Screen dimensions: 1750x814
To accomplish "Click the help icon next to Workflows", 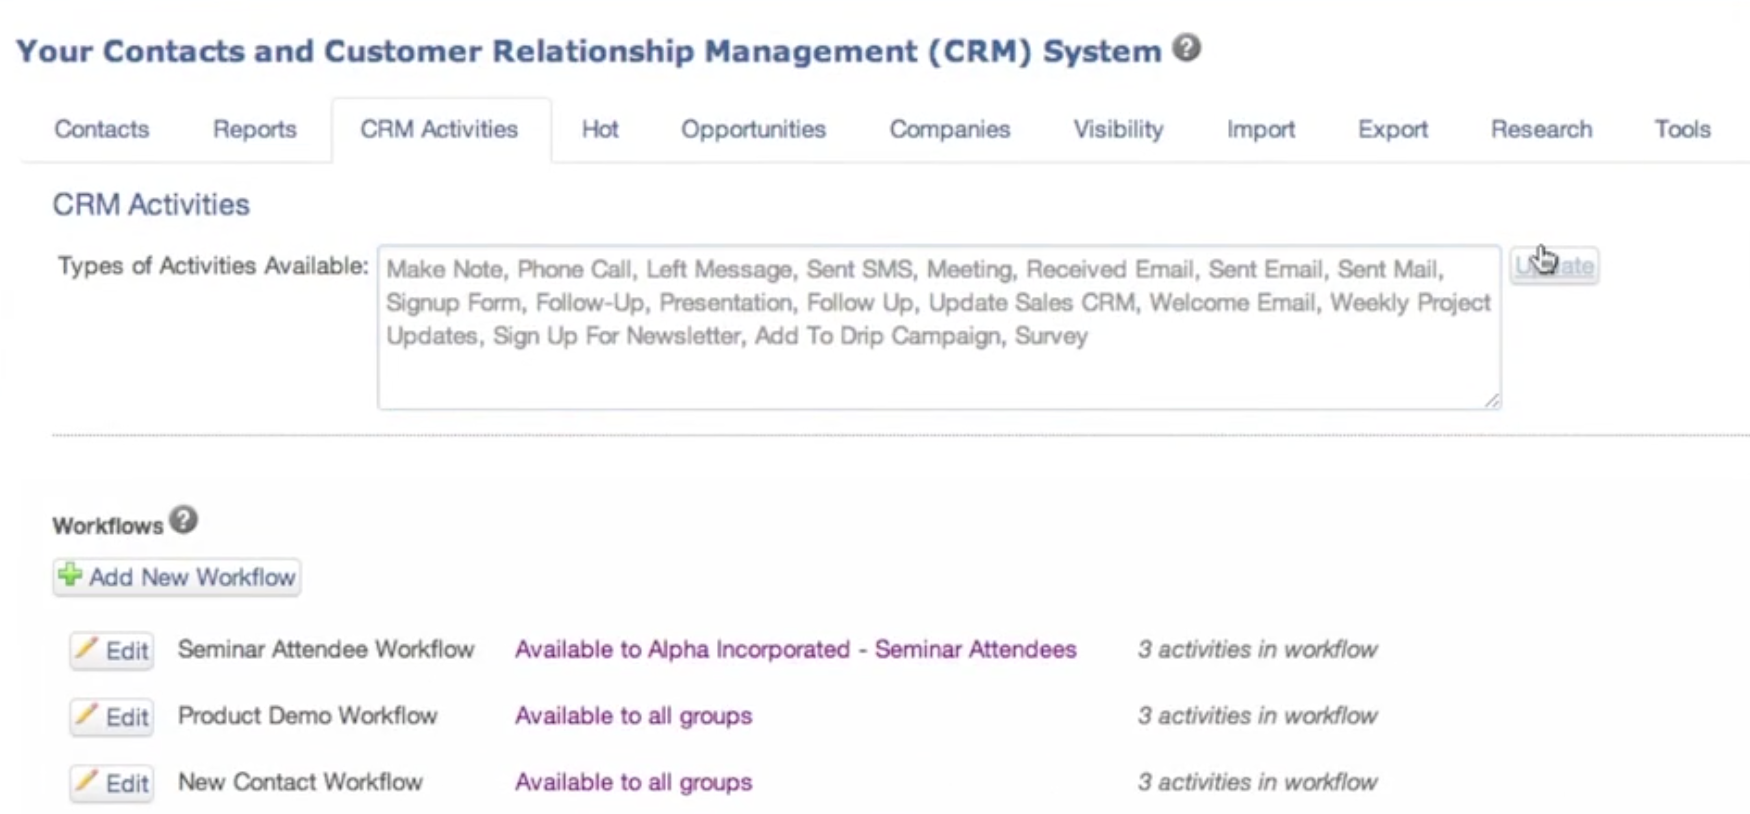I will pos(183,520).
